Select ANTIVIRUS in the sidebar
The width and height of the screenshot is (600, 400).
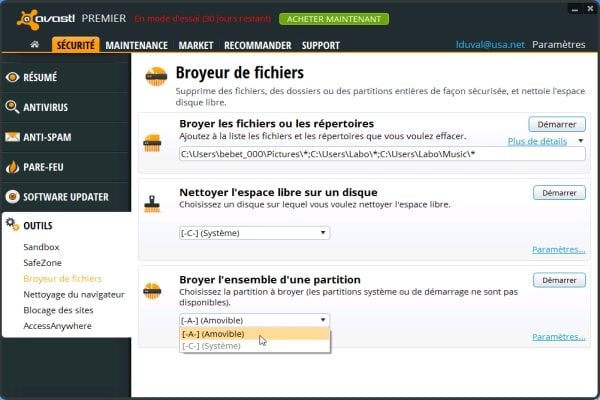[65, 107]
